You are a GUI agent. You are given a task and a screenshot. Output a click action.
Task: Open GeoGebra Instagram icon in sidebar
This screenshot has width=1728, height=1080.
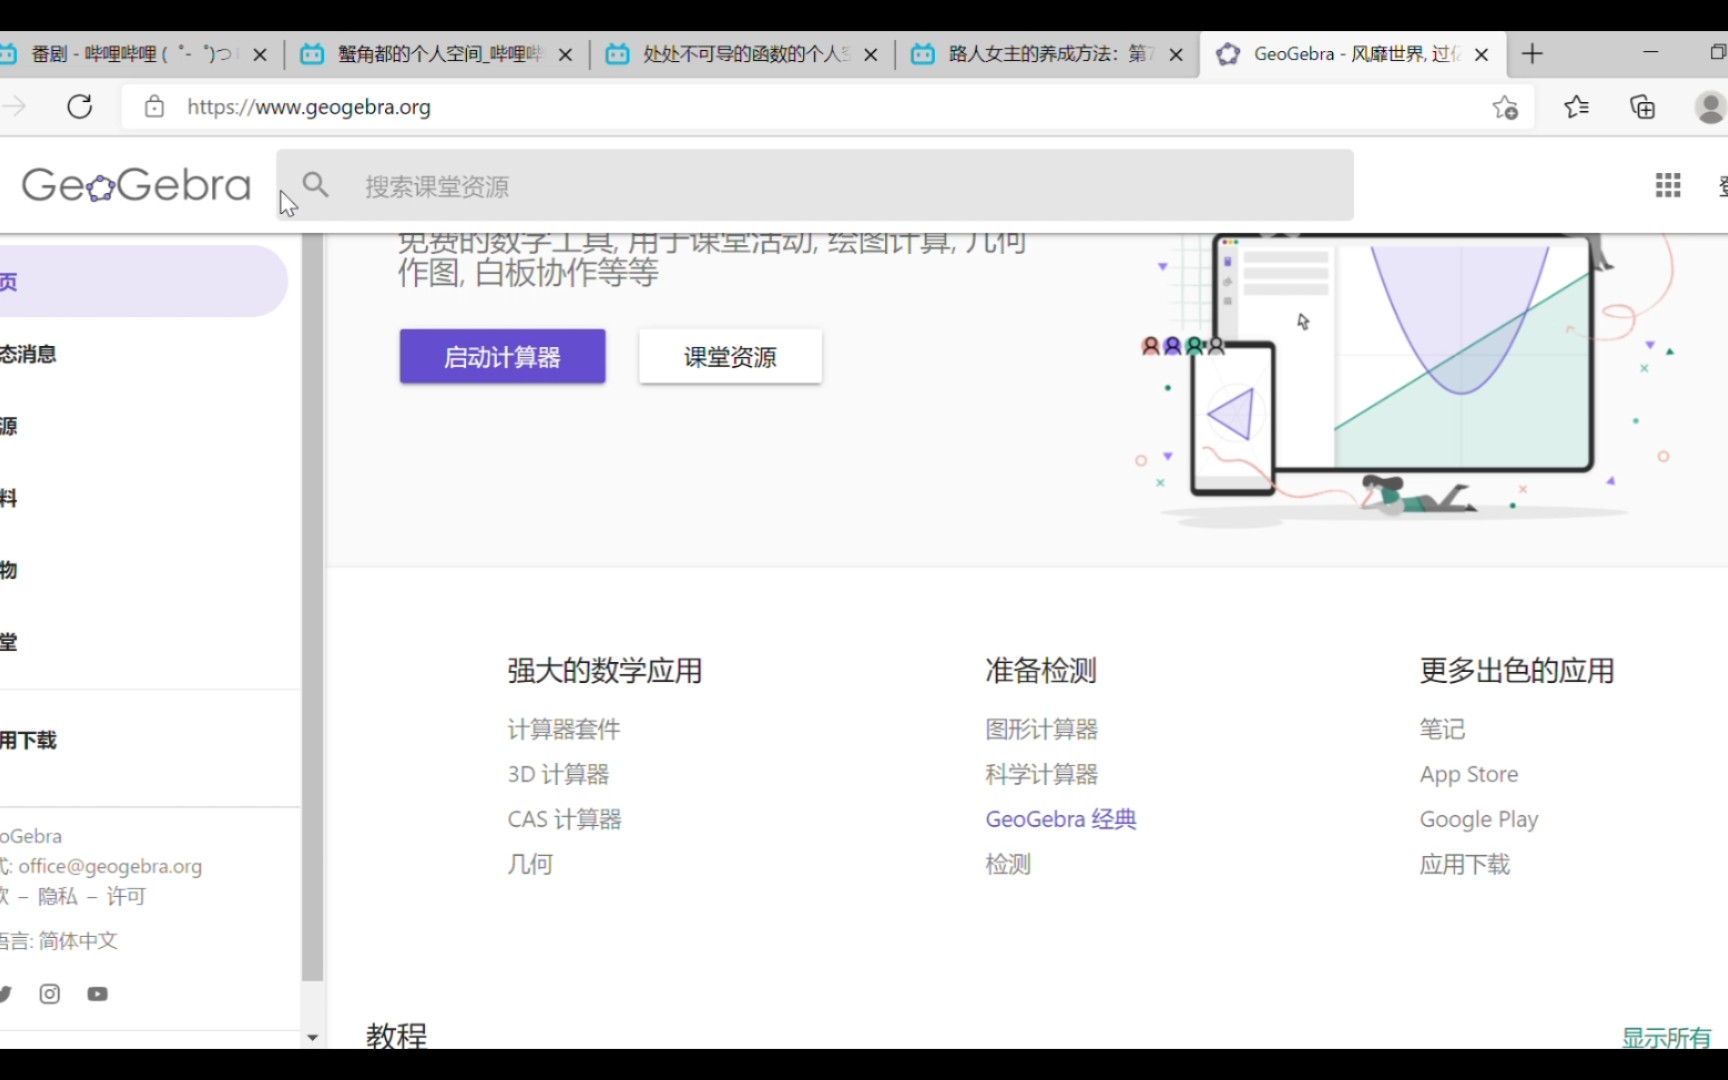coord(50,993)
